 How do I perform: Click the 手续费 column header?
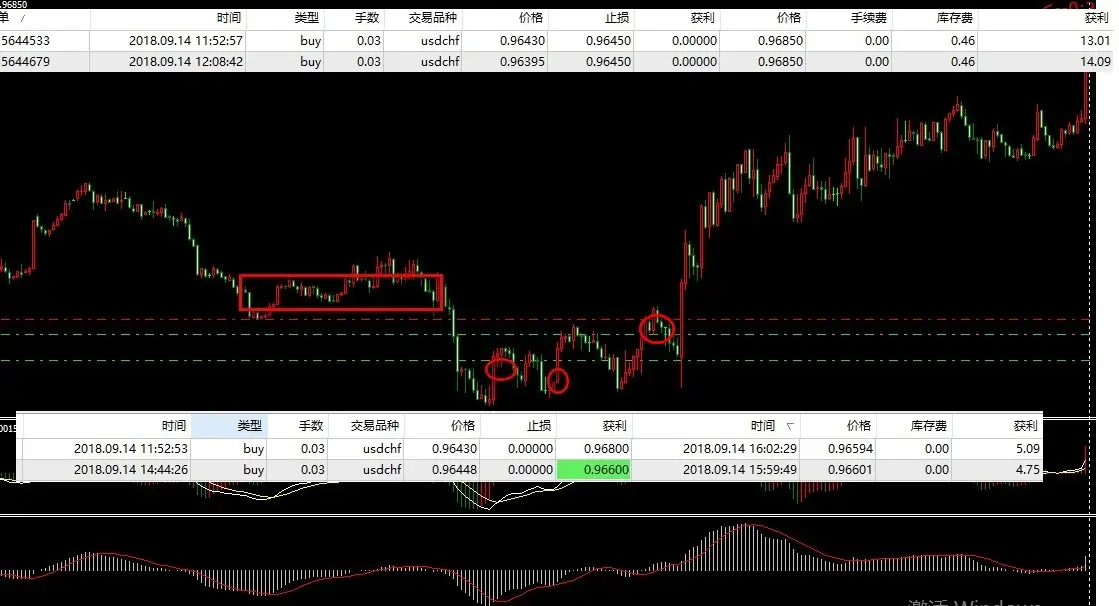[x=869, y=18]
